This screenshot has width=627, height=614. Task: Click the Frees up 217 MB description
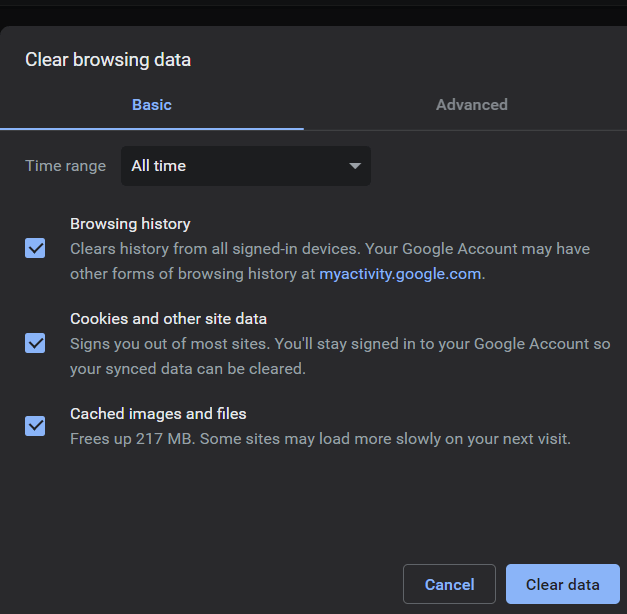point(320,439)
